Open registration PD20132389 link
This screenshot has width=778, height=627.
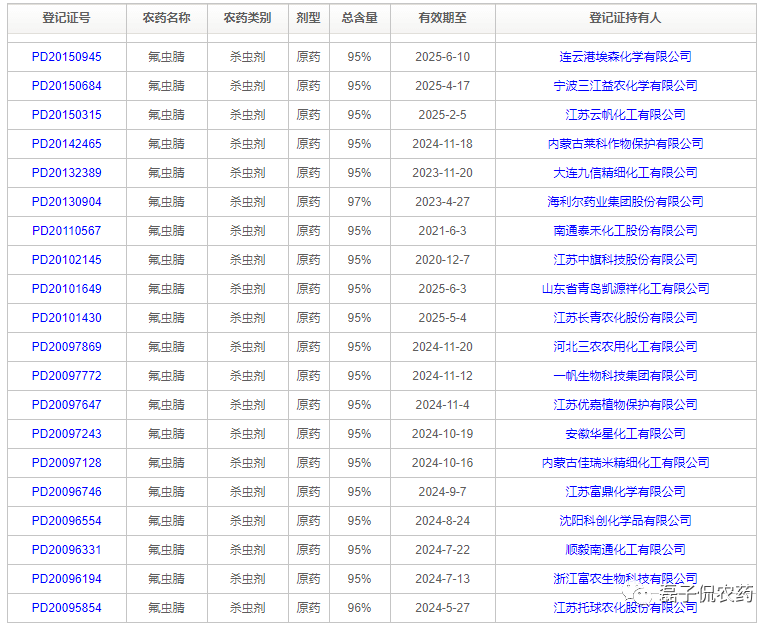pyautogui.click(x=66, y=173)
